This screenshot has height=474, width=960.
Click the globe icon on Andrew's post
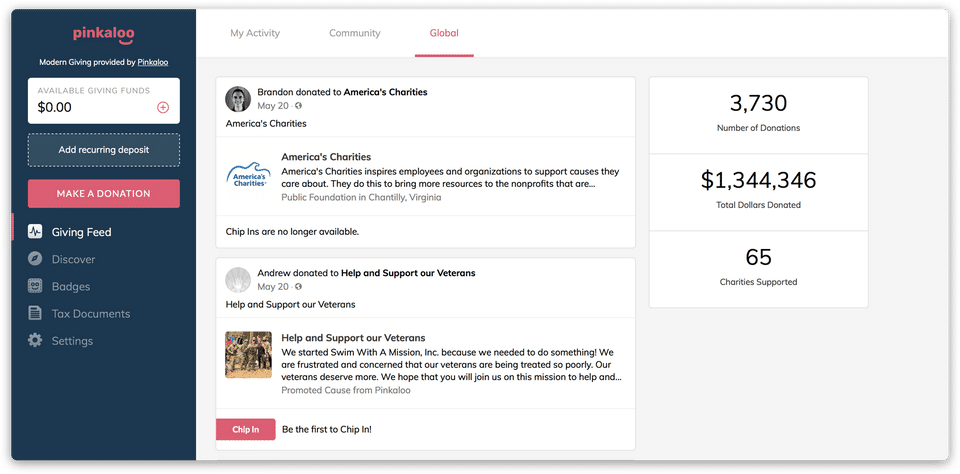click(x=298, y=287)
